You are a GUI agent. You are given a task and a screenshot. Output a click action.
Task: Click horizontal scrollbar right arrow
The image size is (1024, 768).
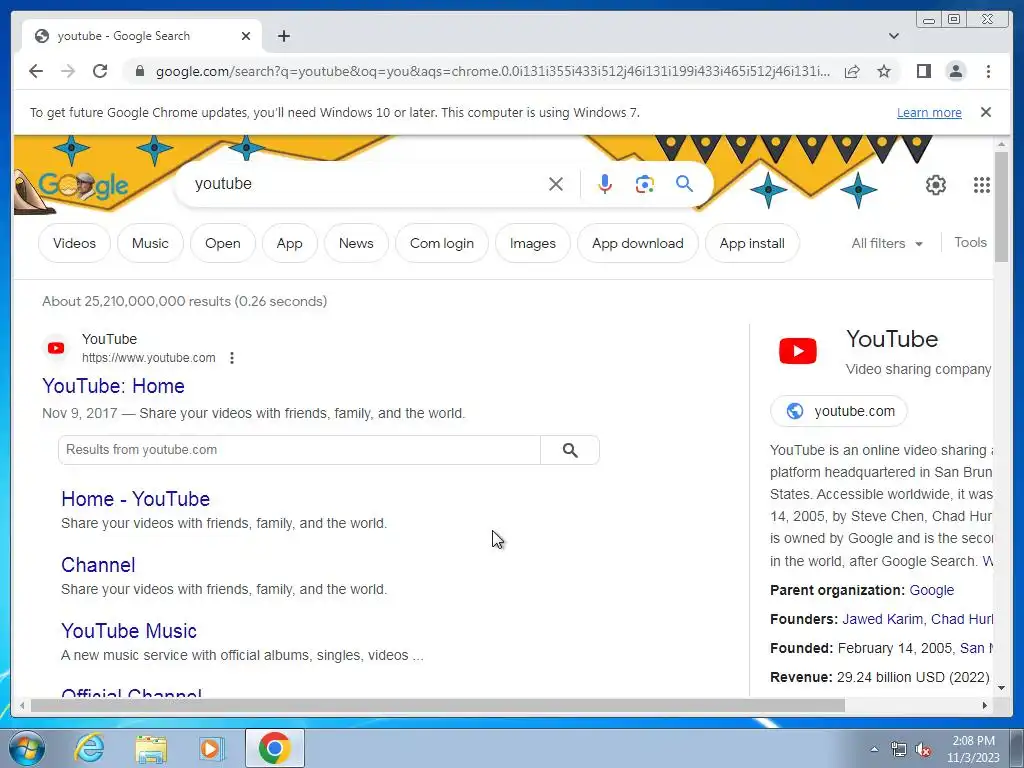click(985, 705)
